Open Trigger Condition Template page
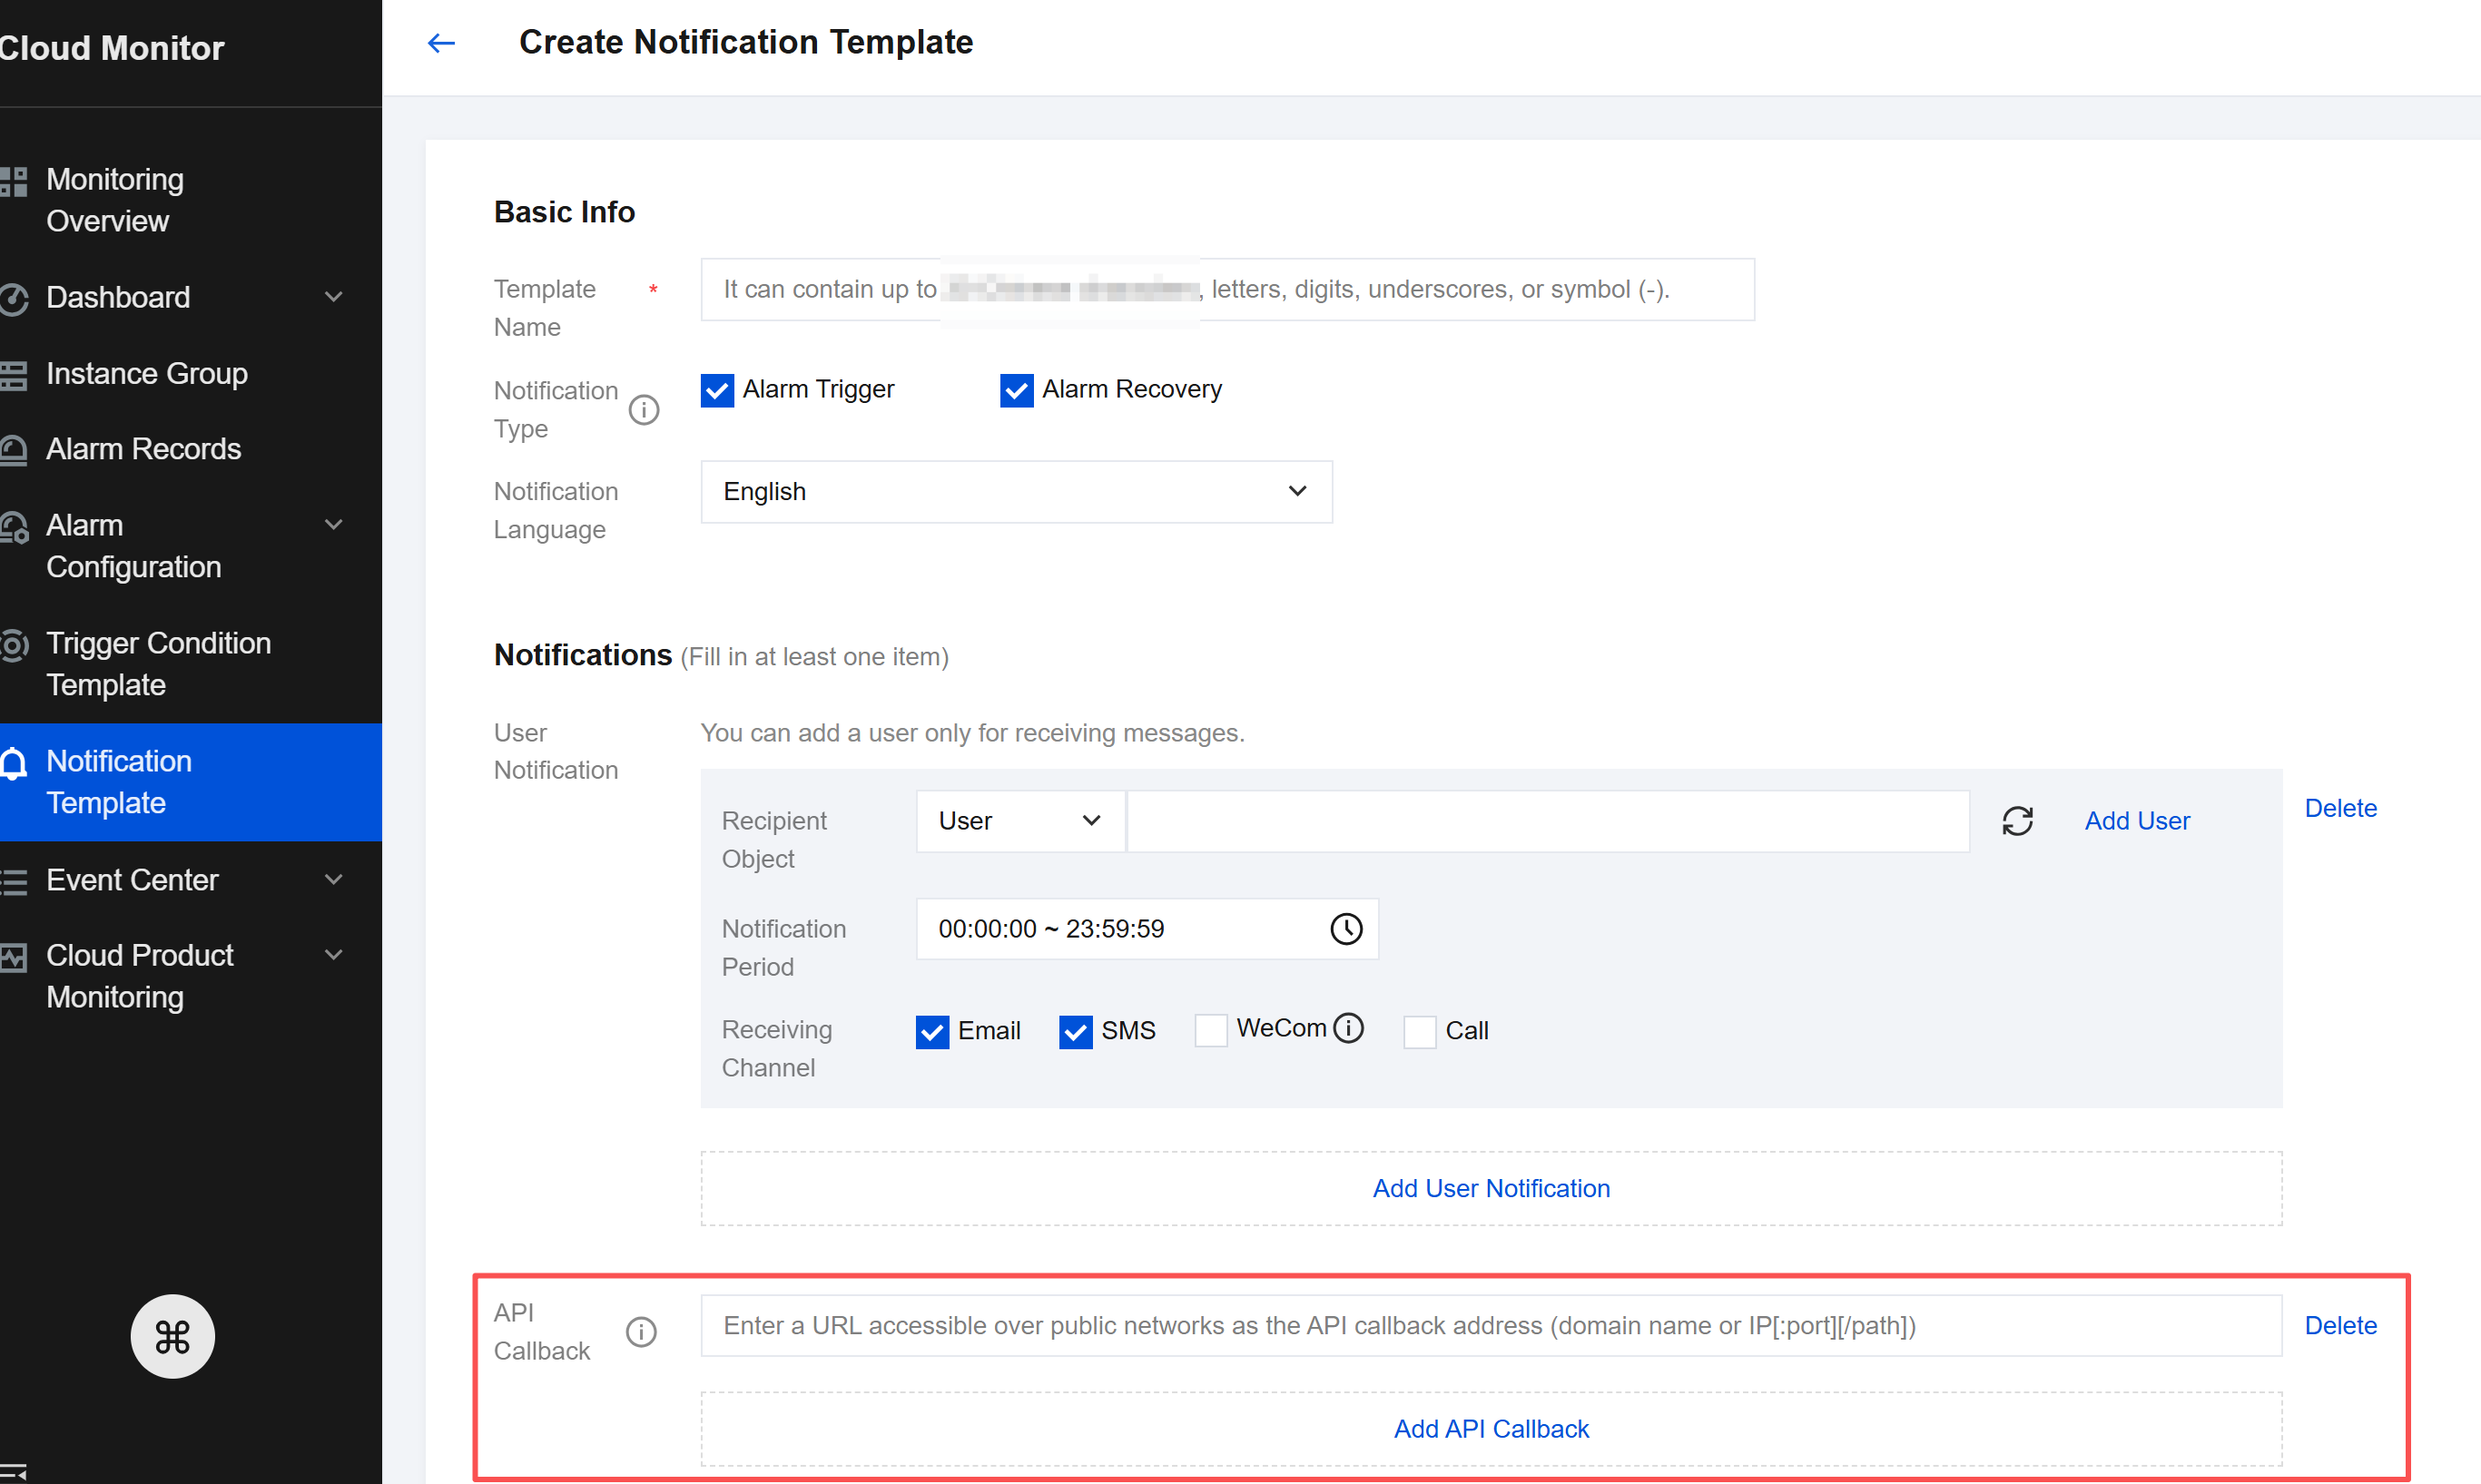Image resolution: width=2481 pixels, height=1484 pixels. point(159,664)
